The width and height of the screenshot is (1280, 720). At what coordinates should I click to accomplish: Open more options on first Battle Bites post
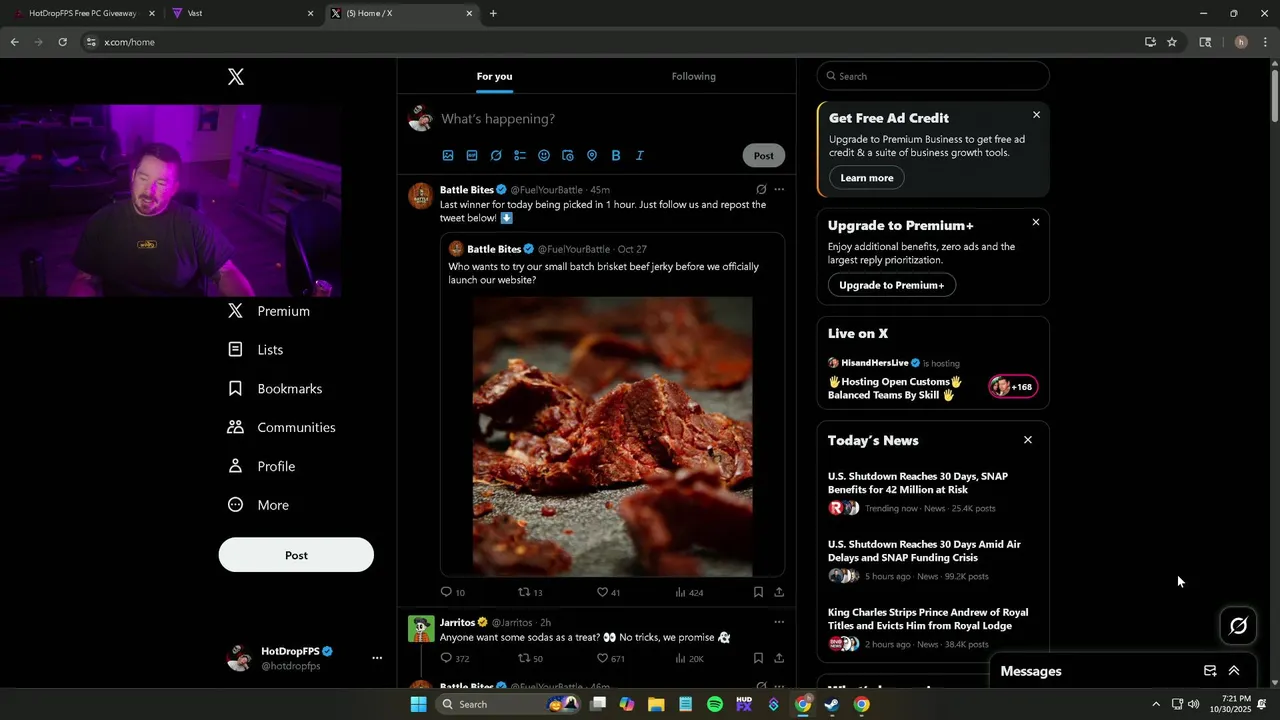tap(779, 189)
